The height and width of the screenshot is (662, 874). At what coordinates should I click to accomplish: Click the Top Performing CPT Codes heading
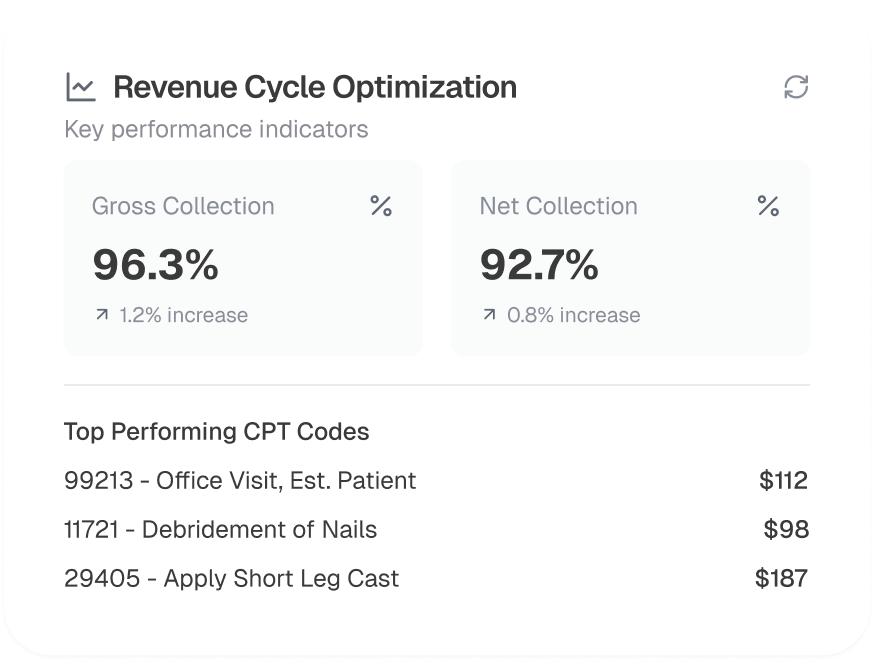[216, 432]
